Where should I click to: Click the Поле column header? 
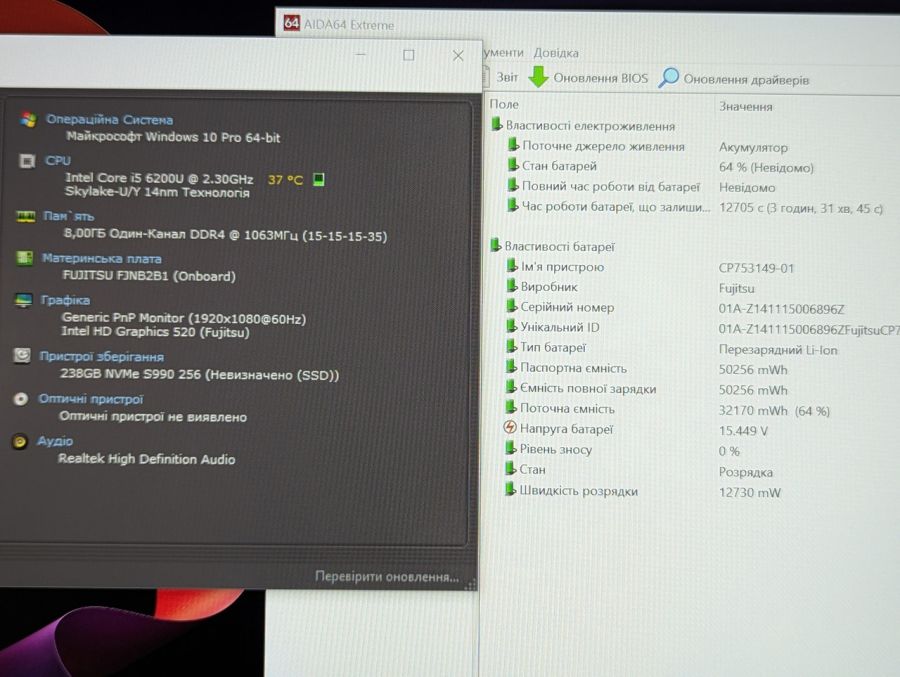504,105
